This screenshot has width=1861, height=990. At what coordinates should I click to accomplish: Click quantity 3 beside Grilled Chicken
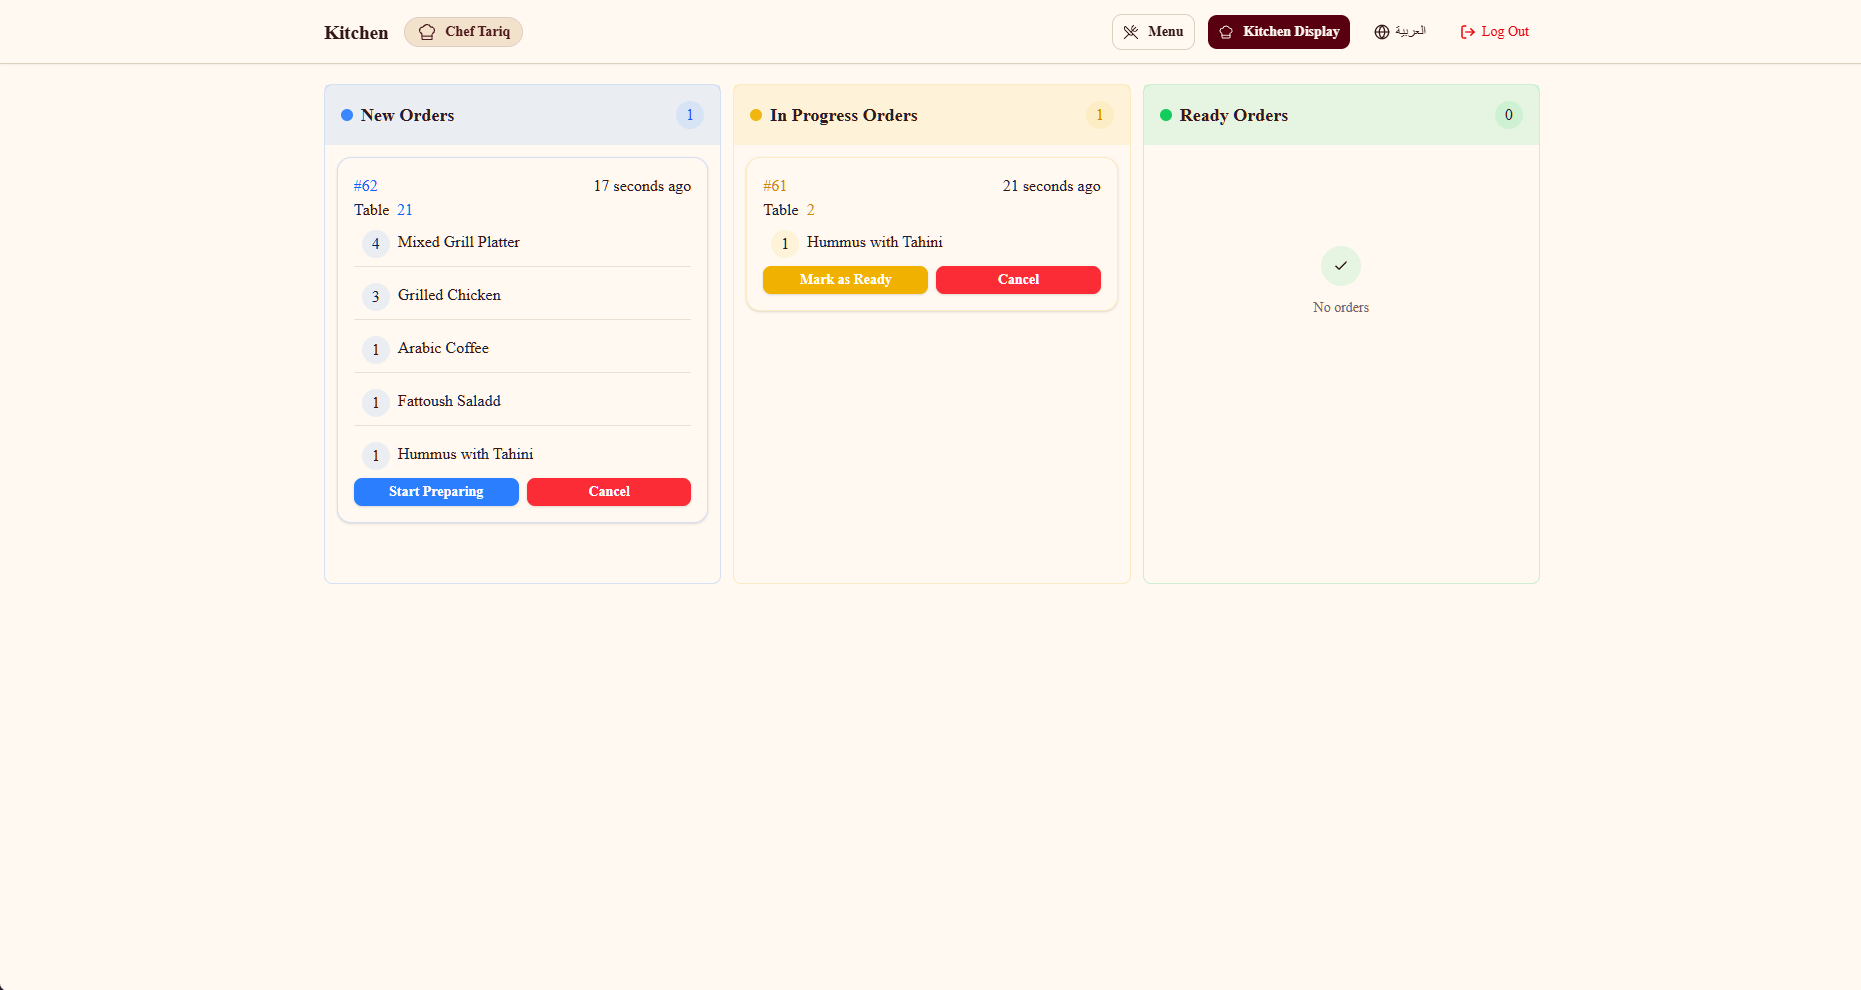point(376,297)
